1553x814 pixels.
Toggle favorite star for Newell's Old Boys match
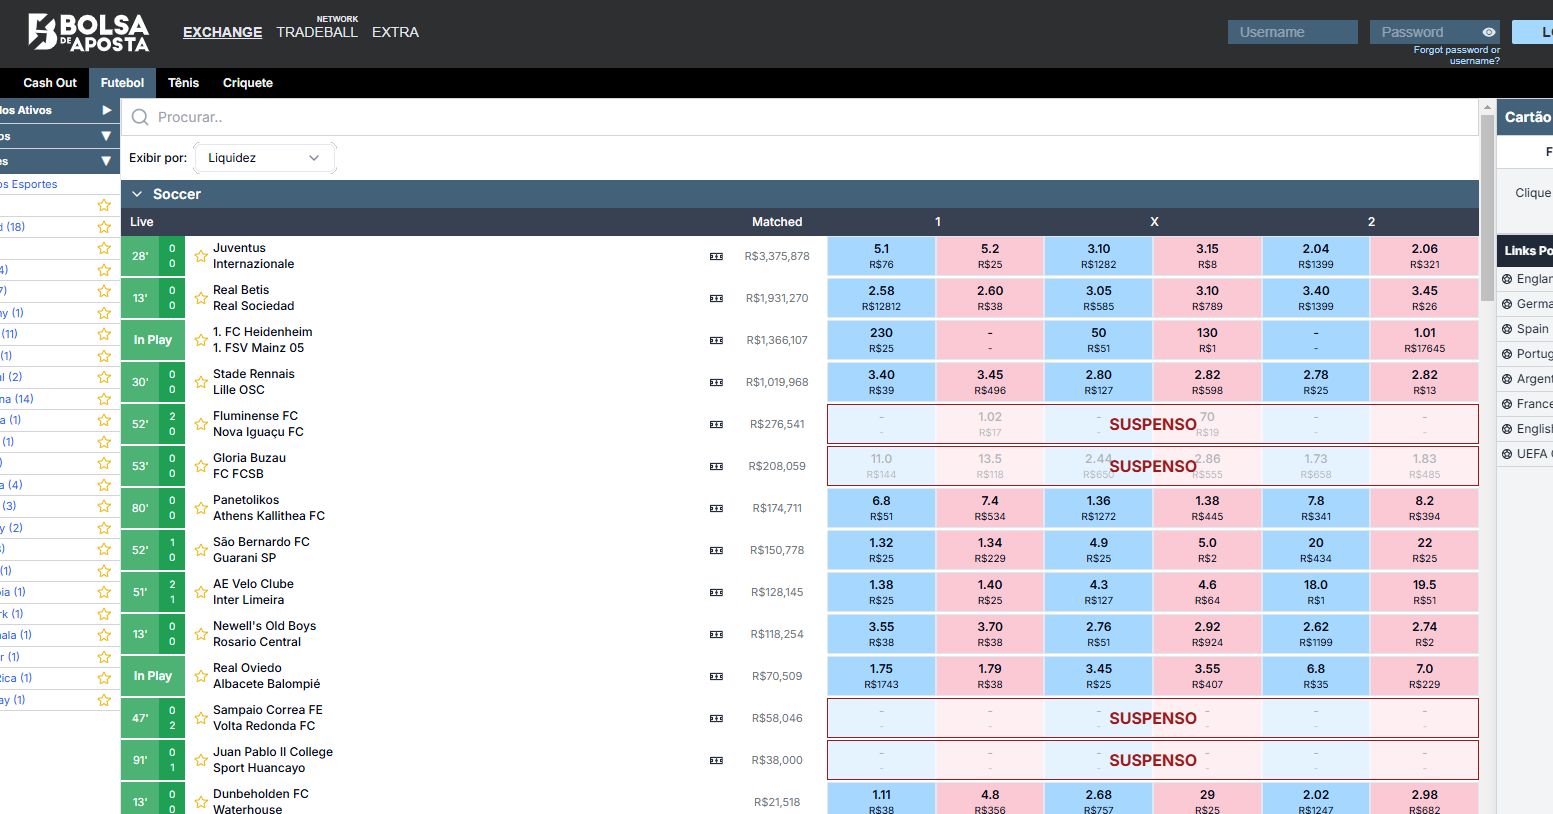point(201,634)
